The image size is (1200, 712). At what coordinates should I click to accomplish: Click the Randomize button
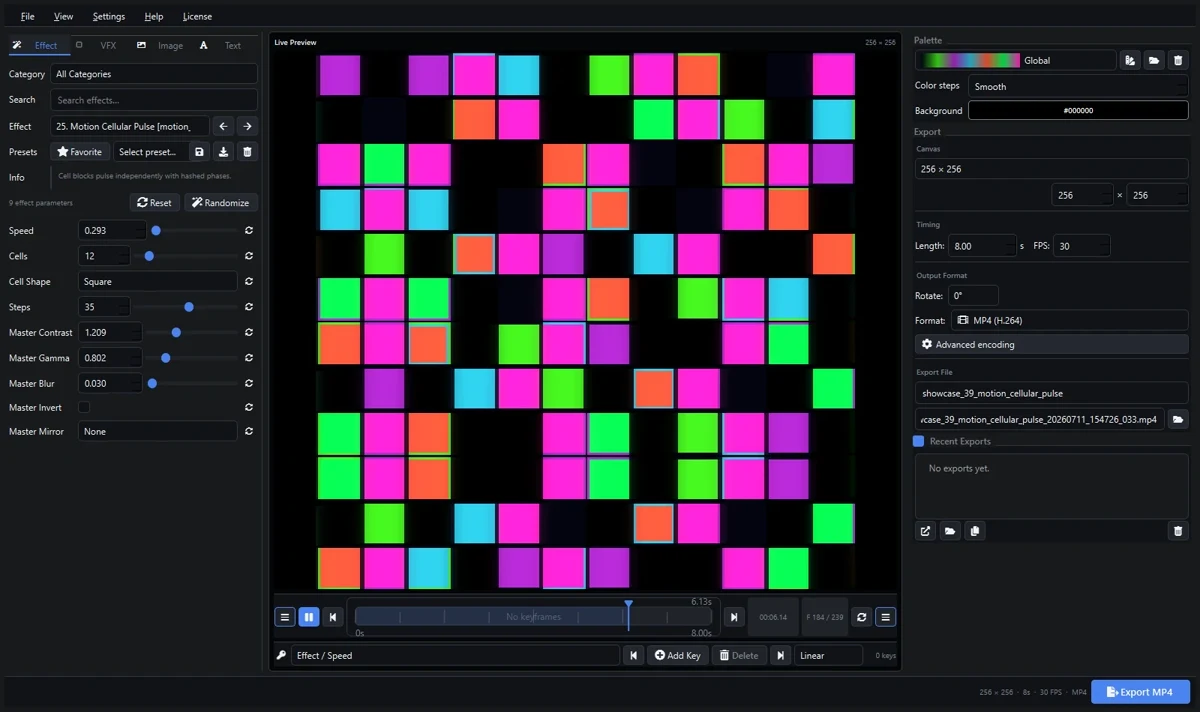pyautogui.click(x=221, y=202)
